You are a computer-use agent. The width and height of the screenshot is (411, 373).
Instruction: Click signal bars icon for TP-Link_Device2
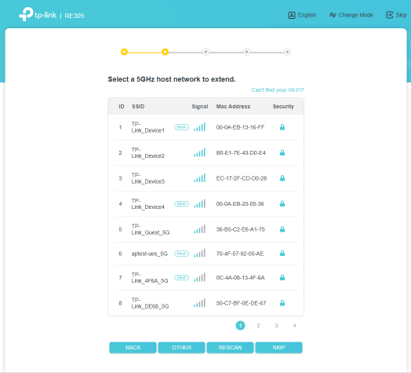(200, 153)
